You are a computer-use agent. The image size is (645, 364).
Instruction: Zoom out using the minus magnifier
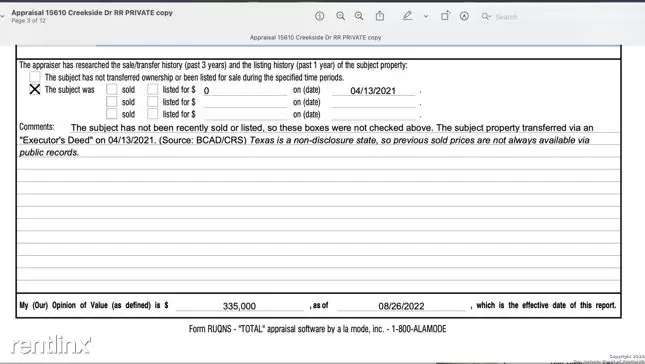point(341,16)
